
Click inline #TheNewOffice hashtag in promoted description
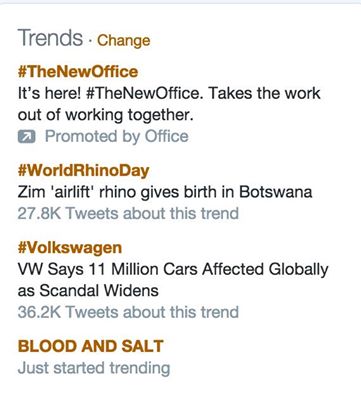click(x=144, y=93)
